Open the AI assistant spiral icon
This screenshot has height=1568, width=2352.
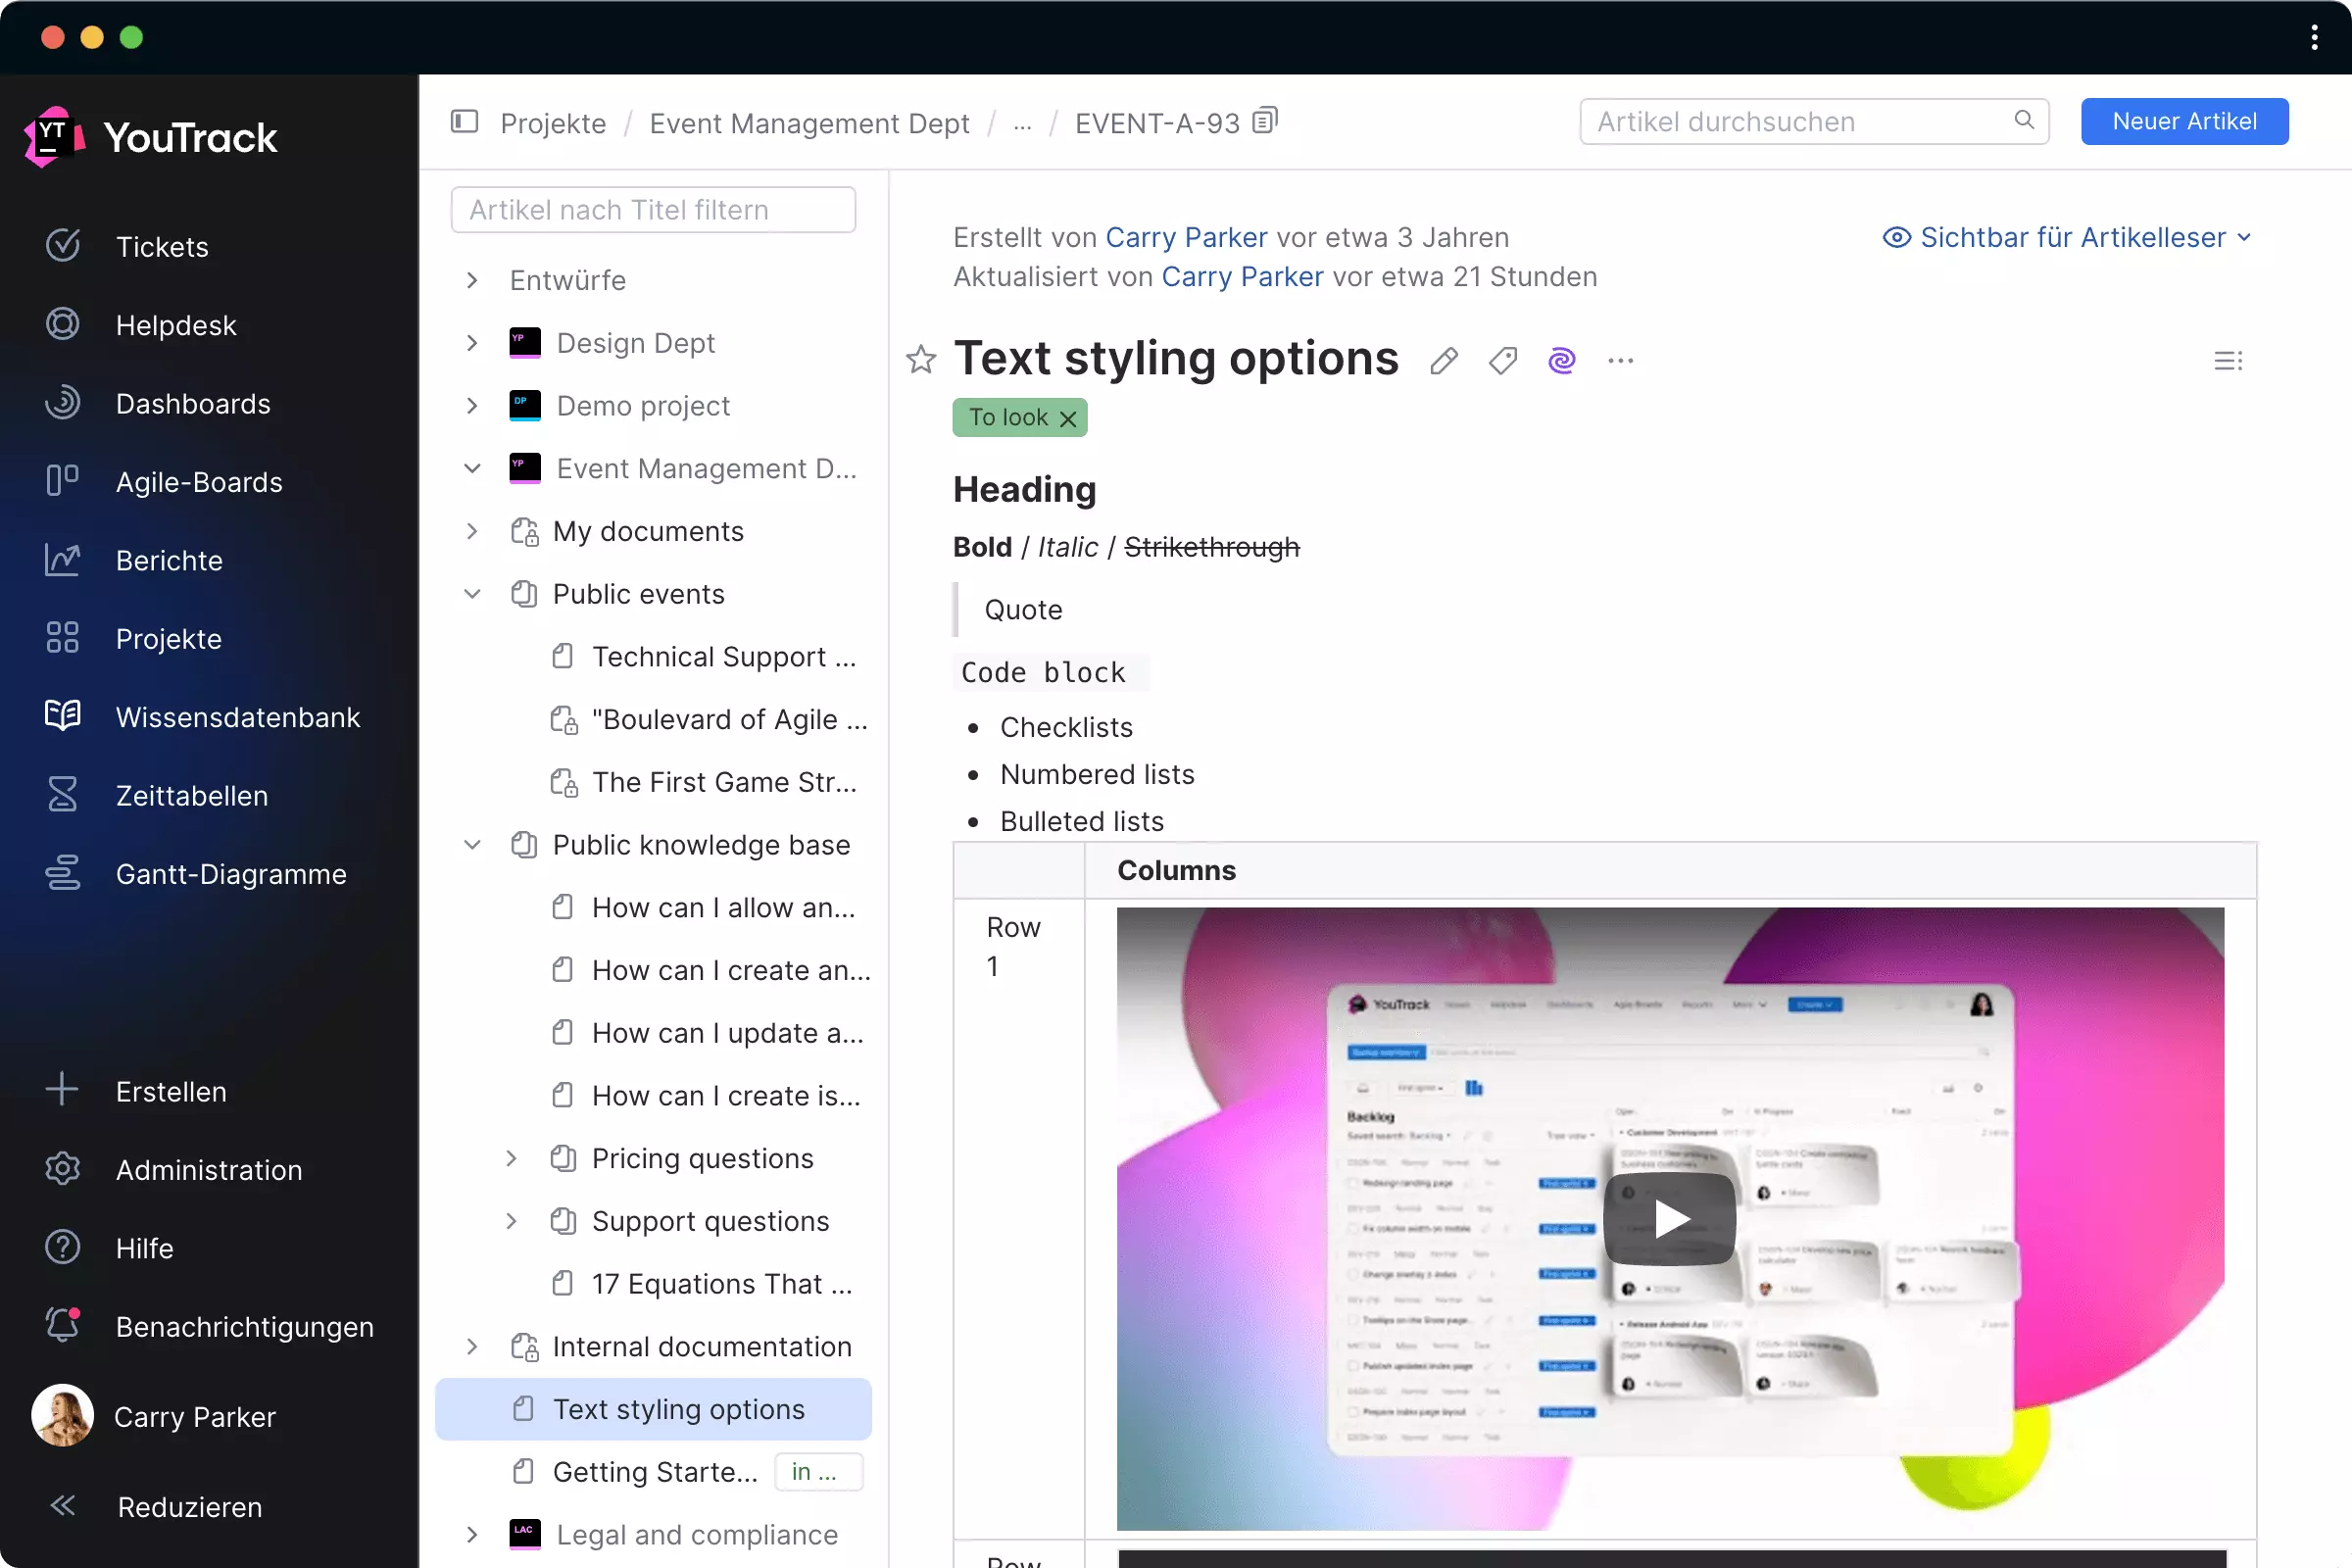tap(1561, 360)
